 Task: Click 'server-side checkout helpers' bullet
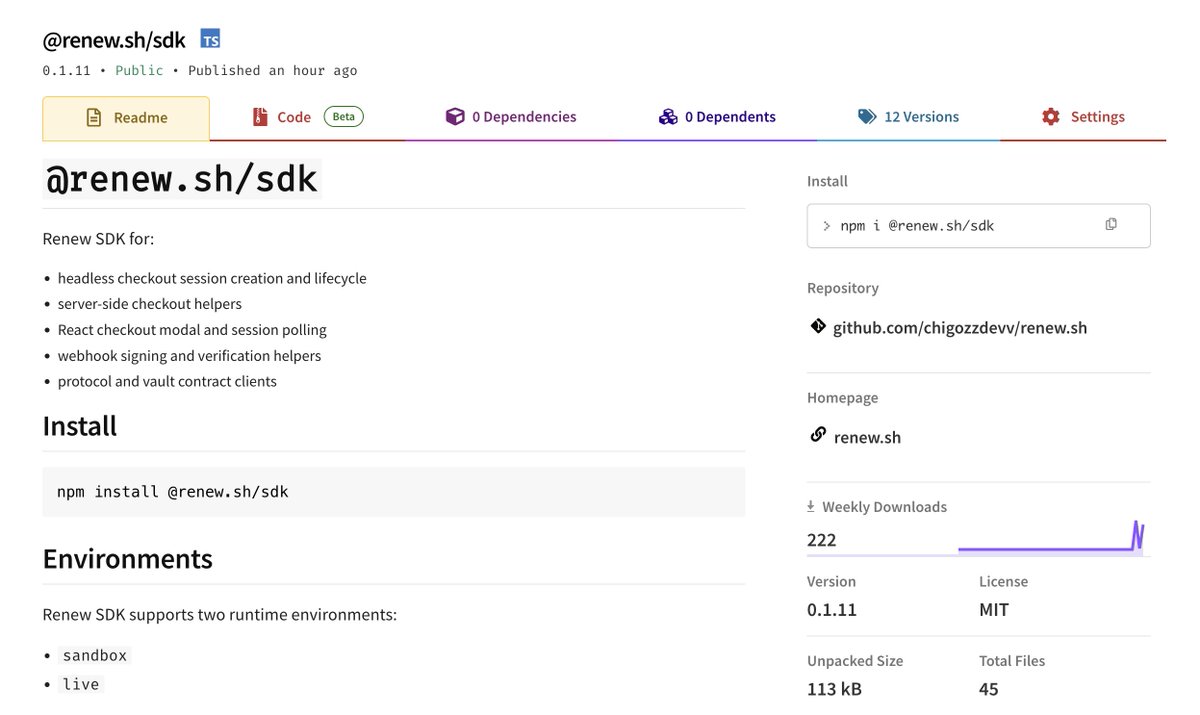click(x=150, y=304)
